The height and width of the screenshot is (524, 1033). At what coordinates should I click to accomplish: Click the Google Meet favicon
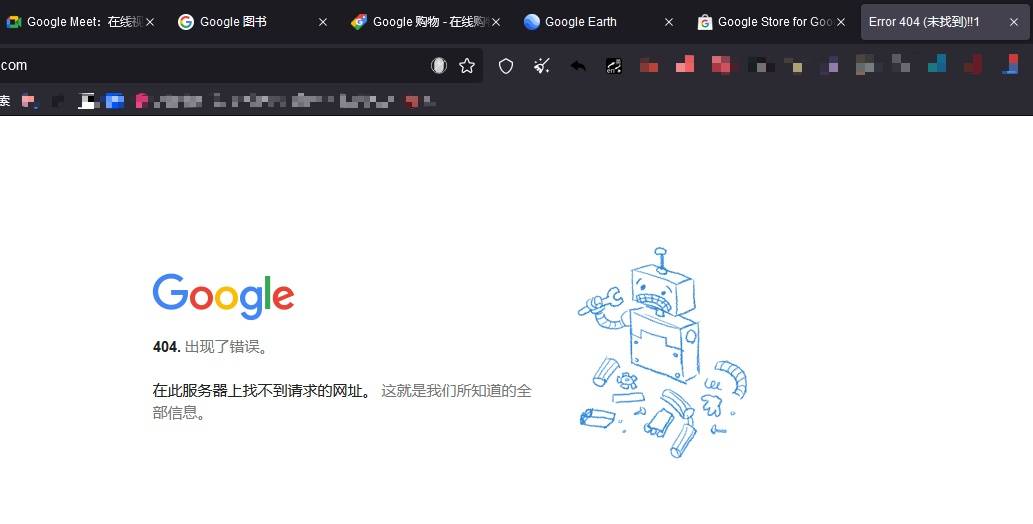14,22
